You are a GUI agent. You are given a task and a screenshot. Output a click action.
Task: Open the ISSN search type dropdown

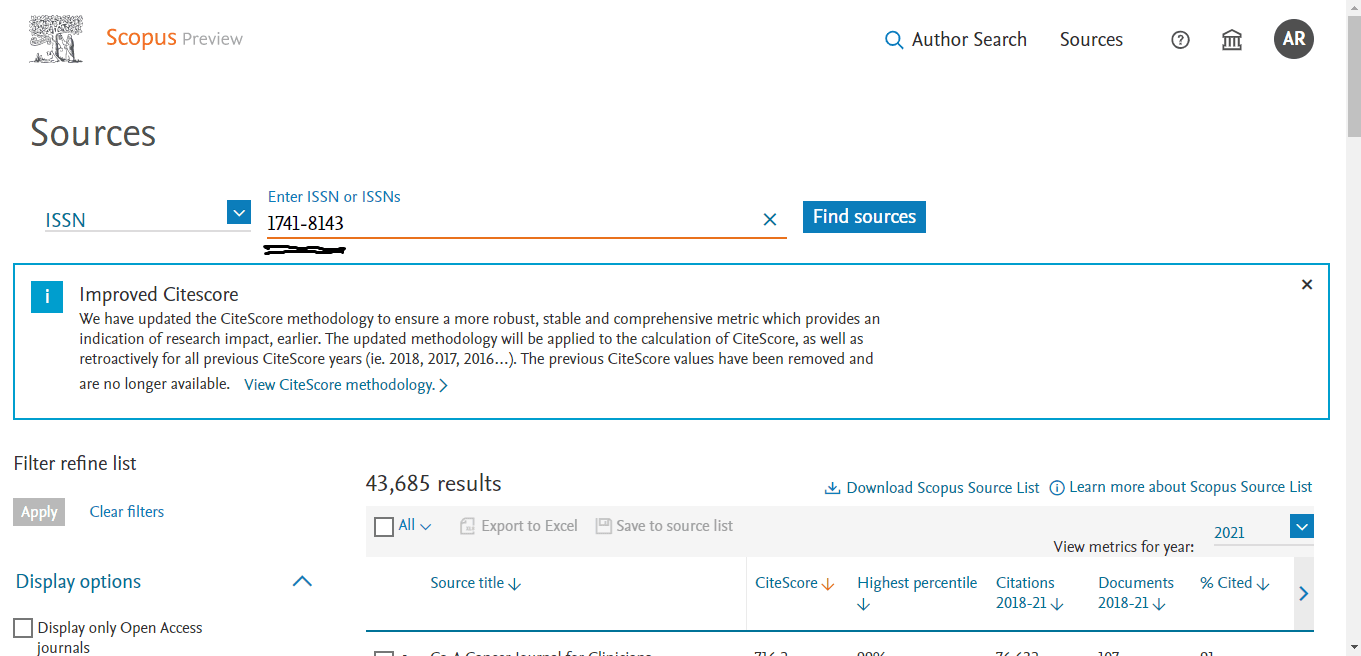coord(238,212)
